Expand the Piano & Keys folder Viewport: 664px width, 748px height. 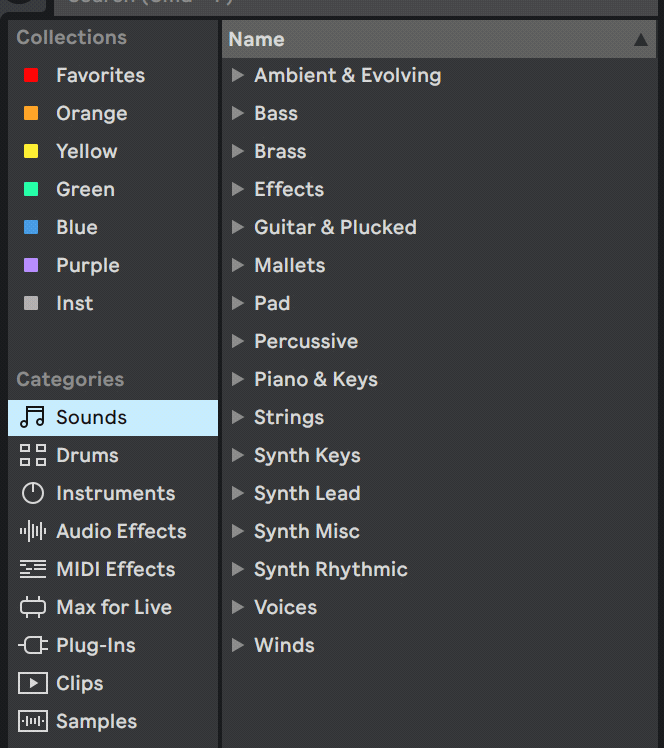[x=238, y=379]
